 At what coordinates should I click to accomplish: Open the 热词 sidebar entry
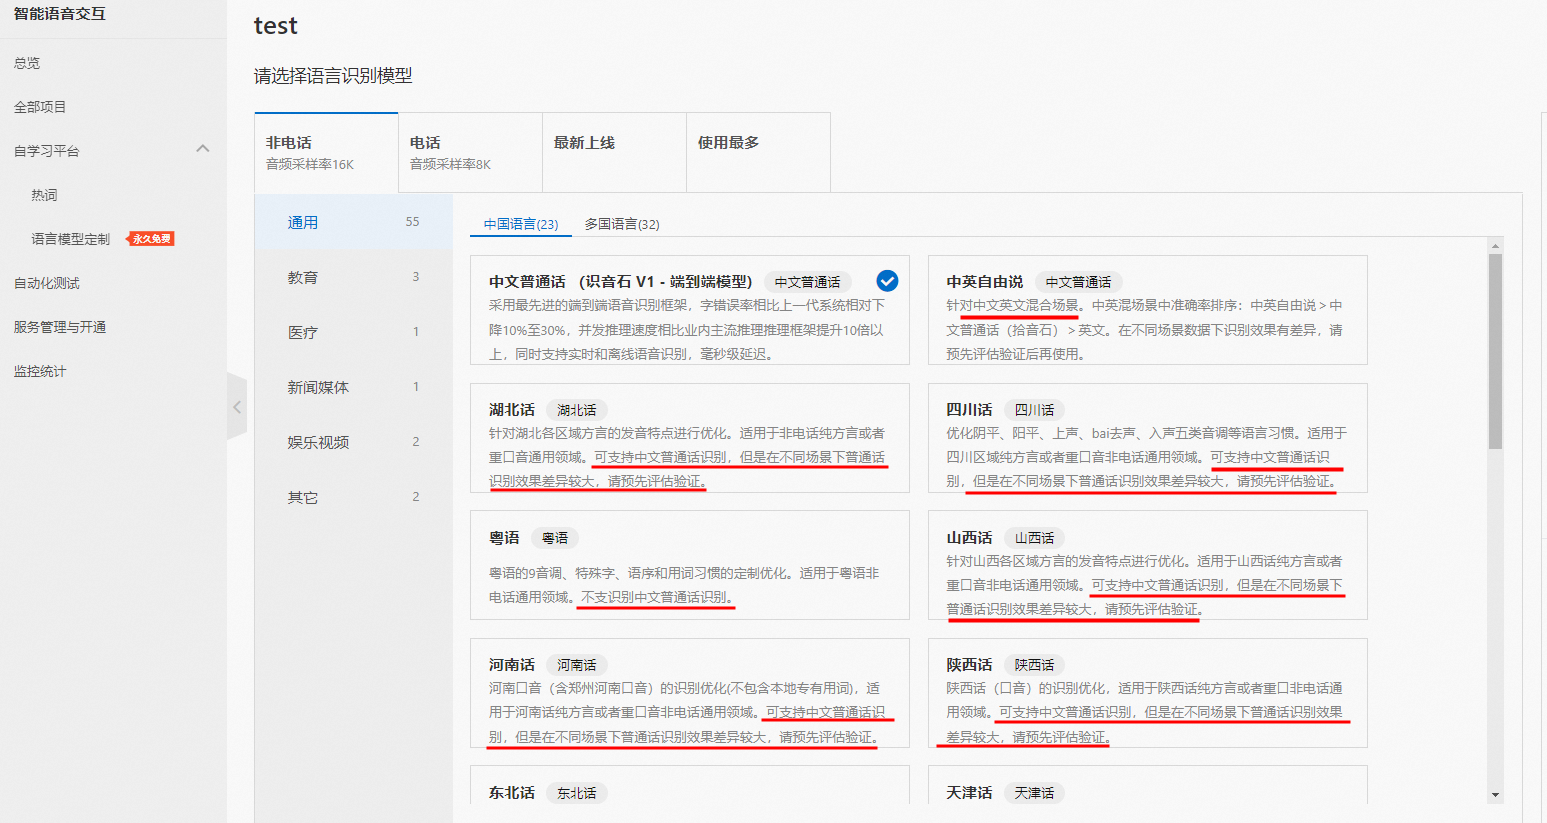[x=44, y=195]
